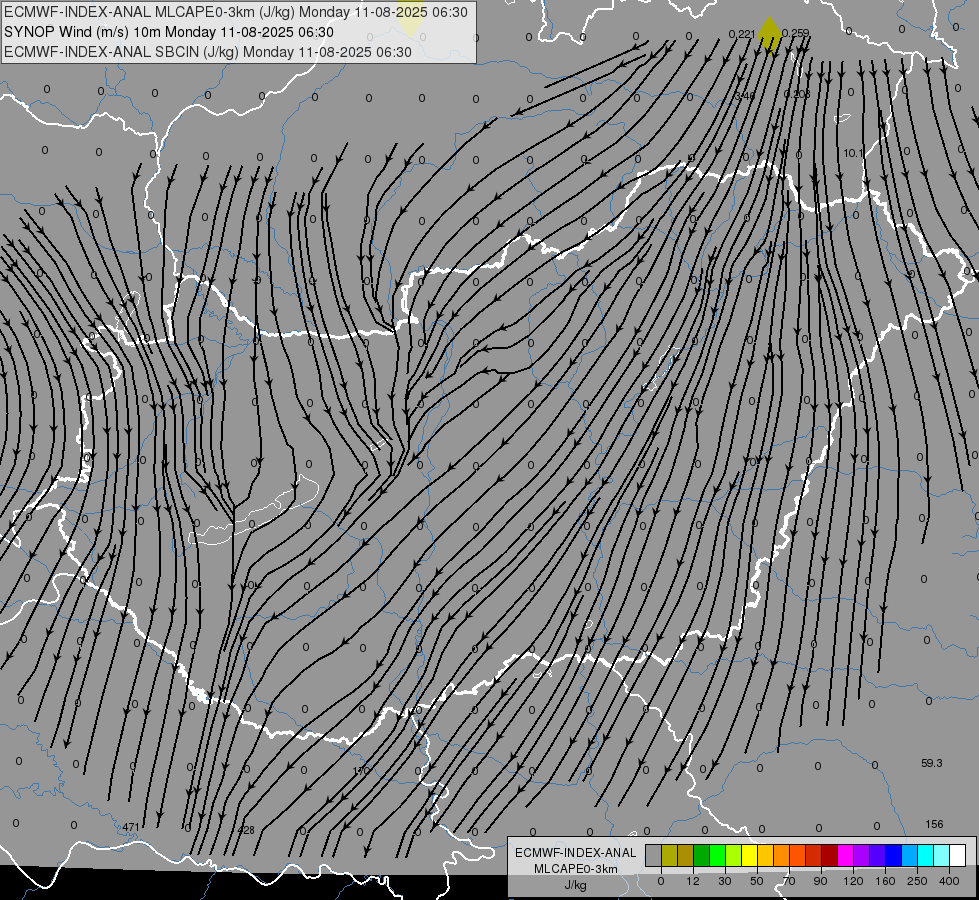979x900 pixels.
Task: Click the legend tick label 50
Action: coord(757,881)
